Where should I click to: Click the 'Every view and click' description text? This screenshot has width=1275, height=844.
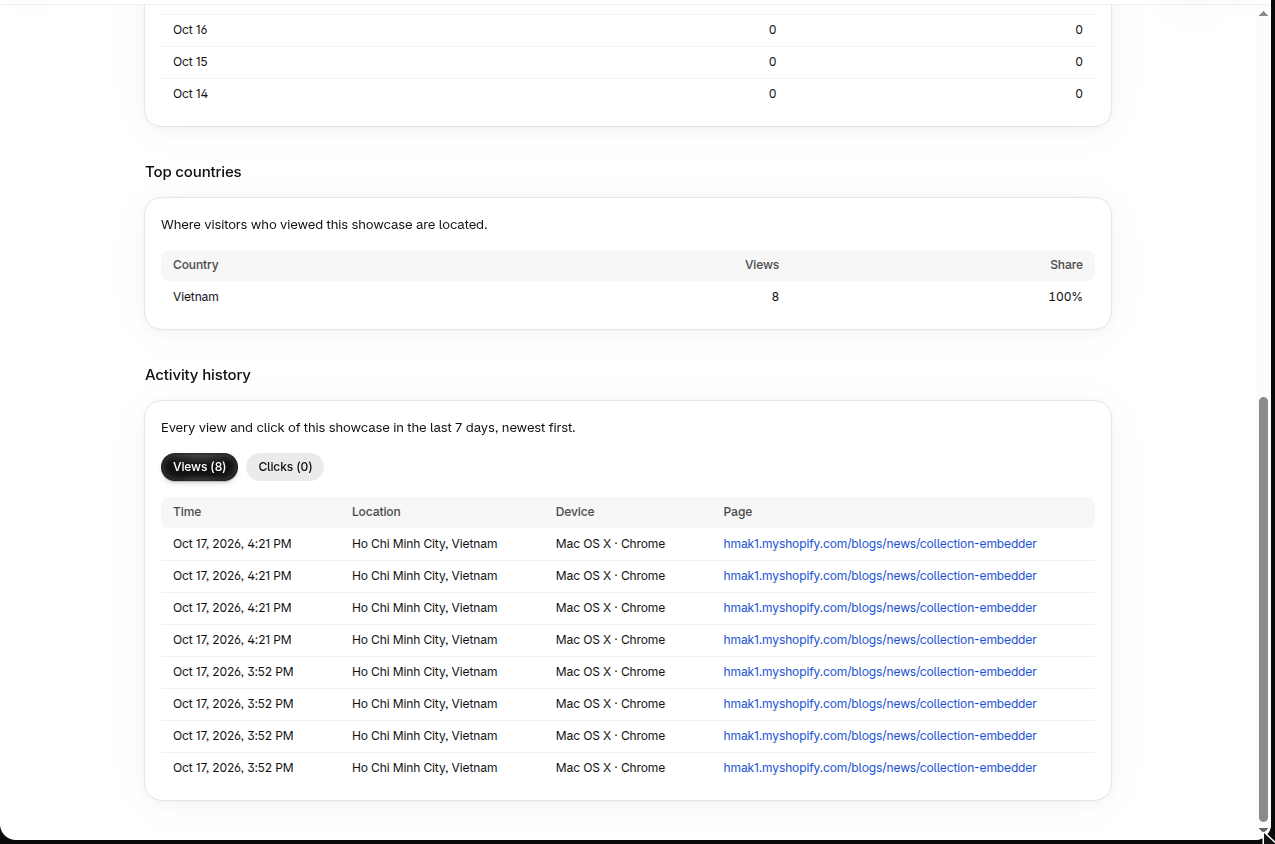pyautogui.click(x=368, y=428)
